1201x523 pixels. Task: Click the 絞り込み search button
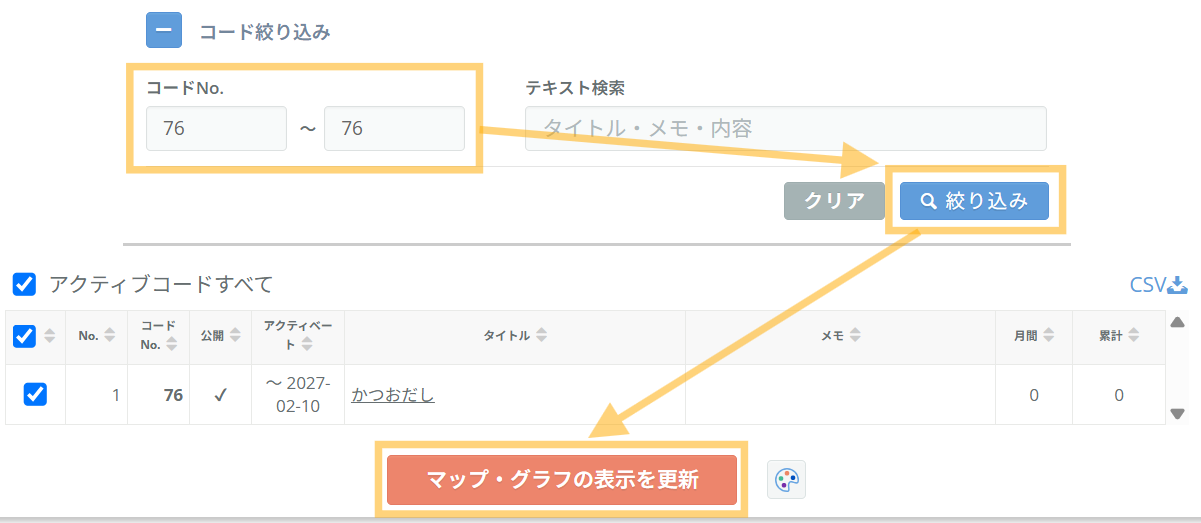pos(974,201)
